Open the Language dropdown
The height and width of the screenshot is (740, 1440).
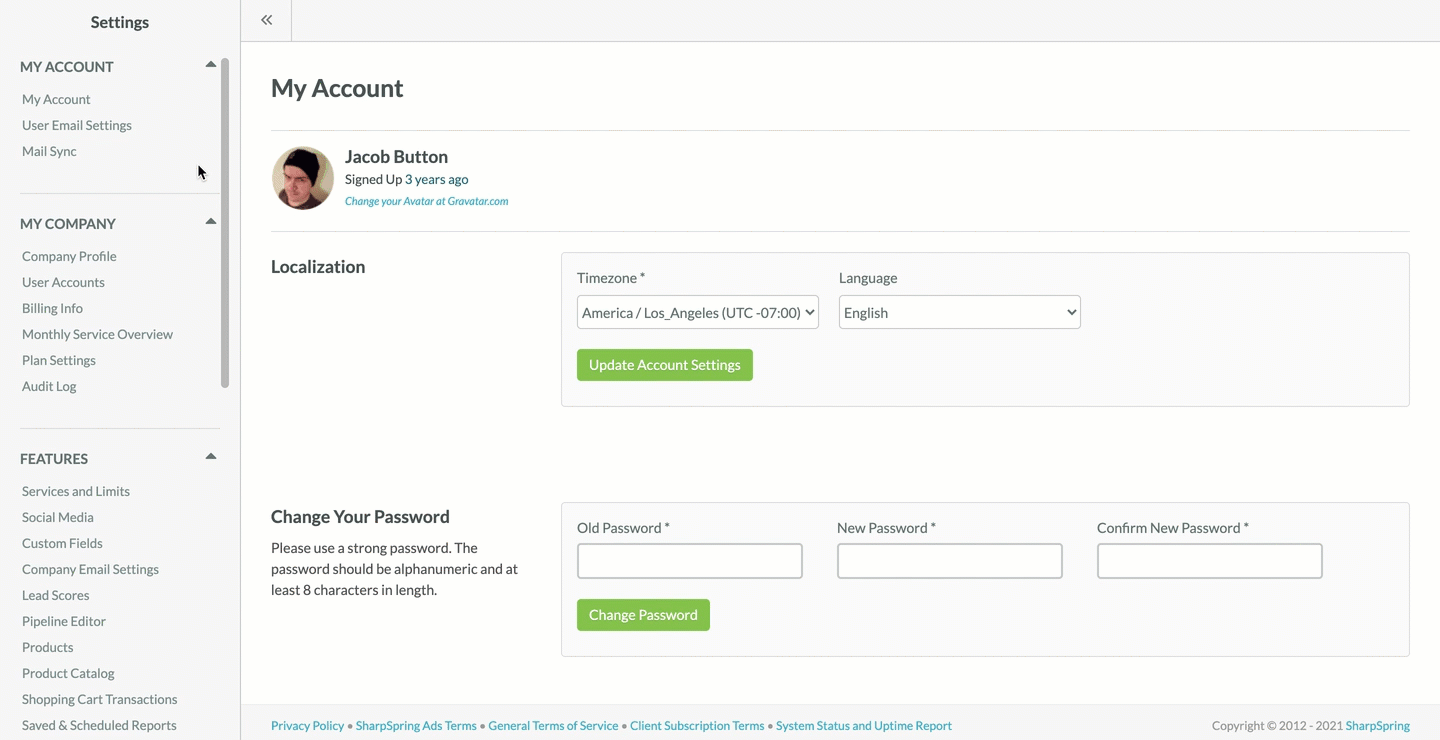click(x=959, y=313)
